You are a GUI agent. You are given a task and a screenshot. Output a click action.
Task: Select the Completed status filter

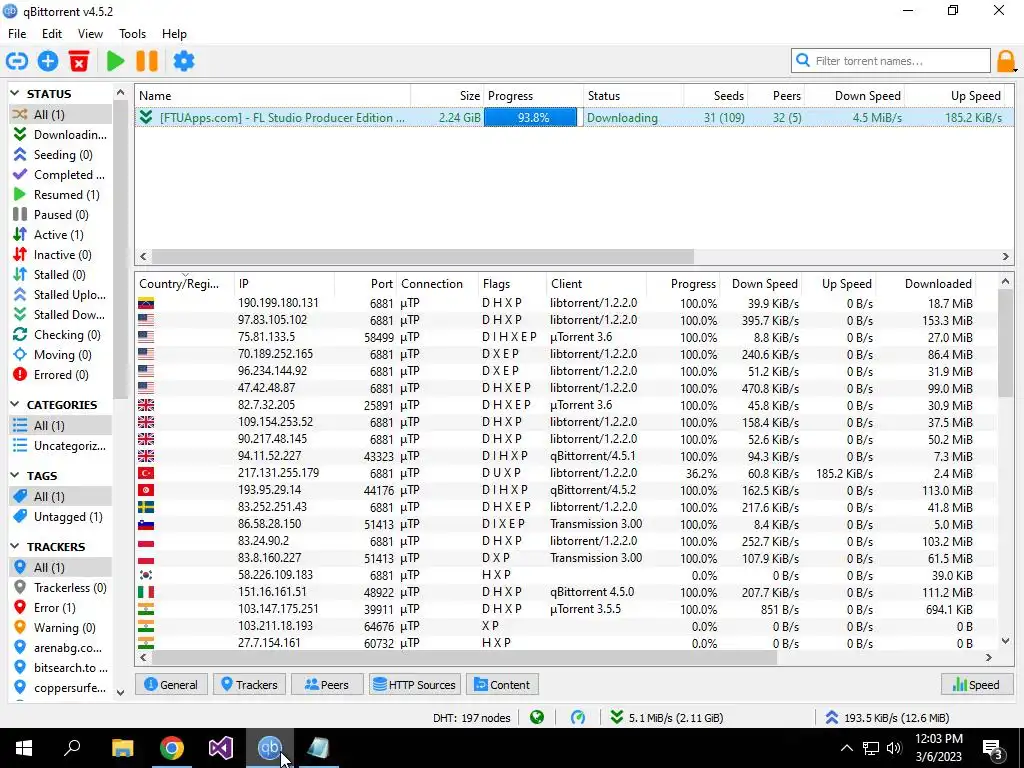(x=60, y=175)
